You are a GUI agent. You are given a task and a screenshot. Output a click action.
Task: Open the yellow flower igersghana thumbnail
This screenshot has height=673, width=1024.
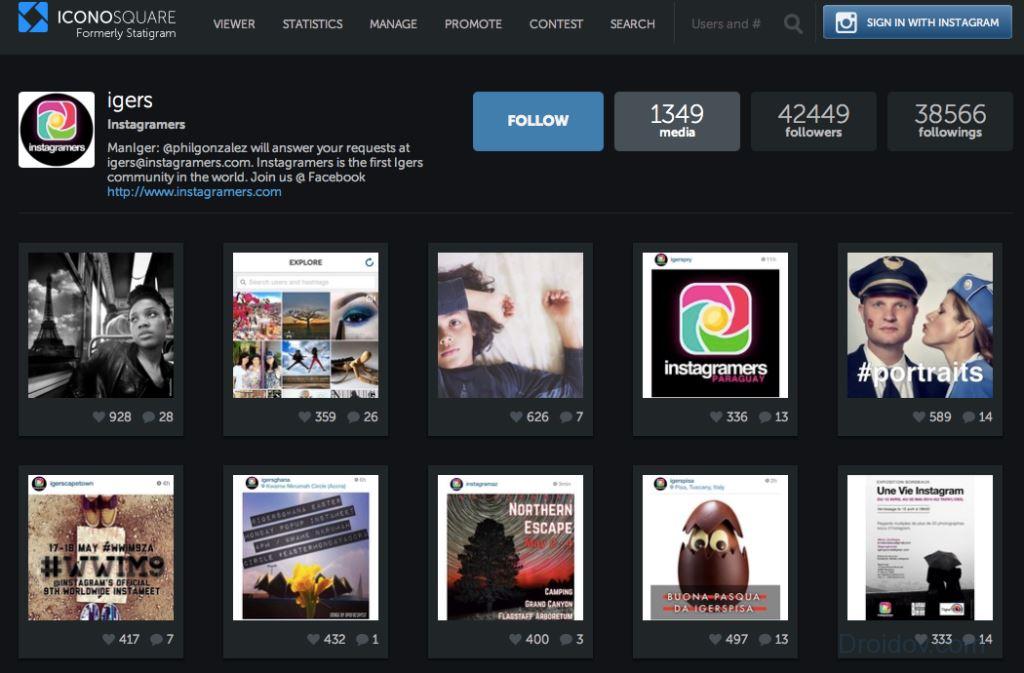click(x=306, y=548)
